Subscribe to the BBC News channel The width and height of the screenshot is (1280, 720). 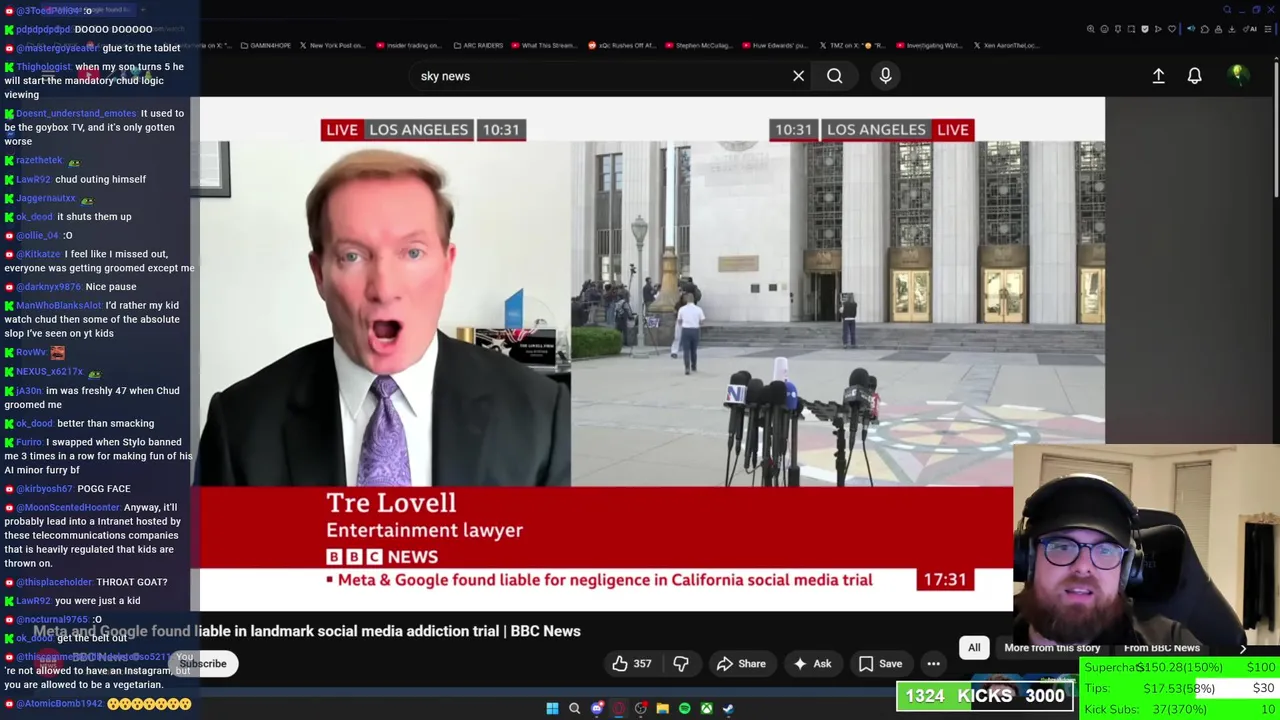(203, 663)
